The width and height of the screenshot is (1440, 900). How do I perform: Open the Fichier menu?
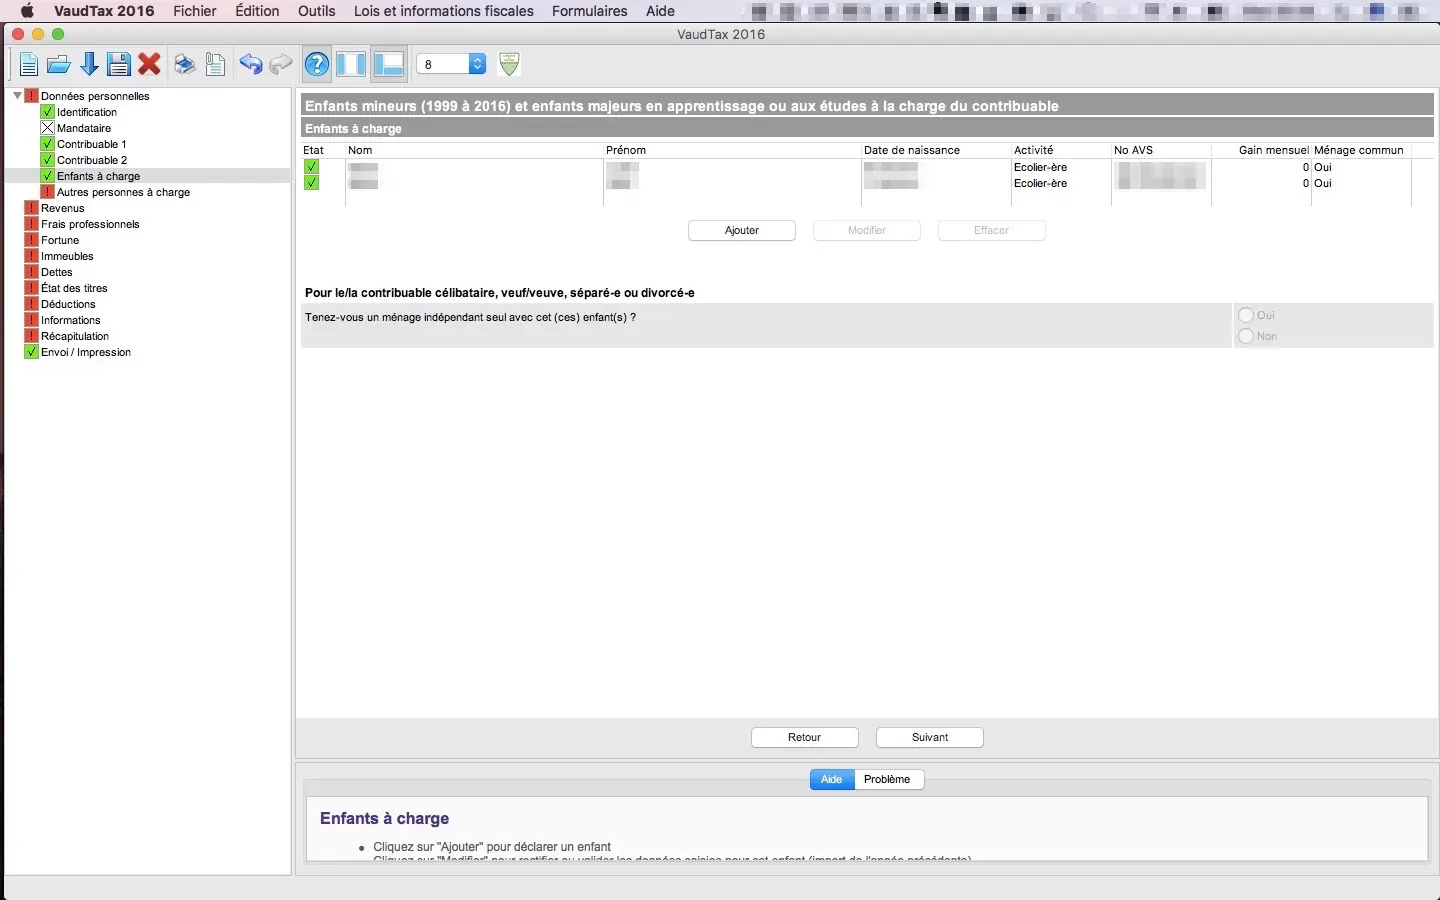195,11
